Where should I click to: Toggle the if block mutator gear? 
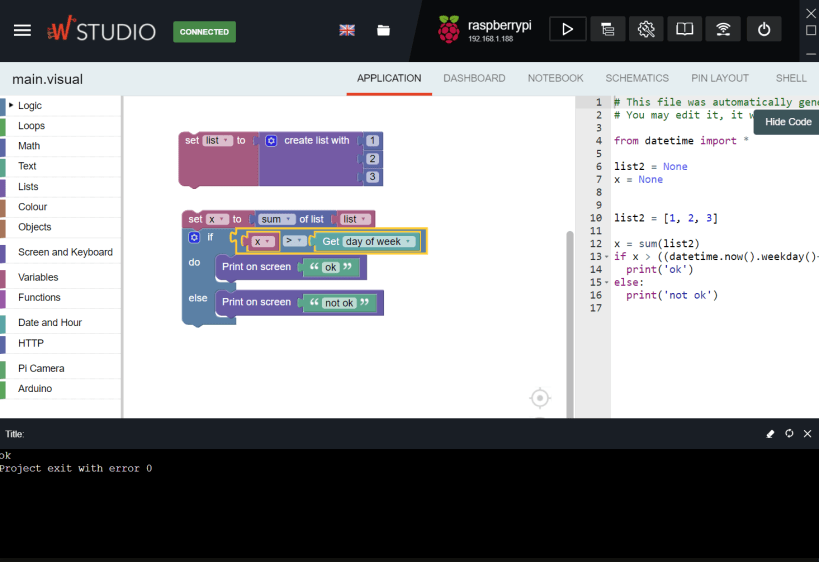coord(194,238)
